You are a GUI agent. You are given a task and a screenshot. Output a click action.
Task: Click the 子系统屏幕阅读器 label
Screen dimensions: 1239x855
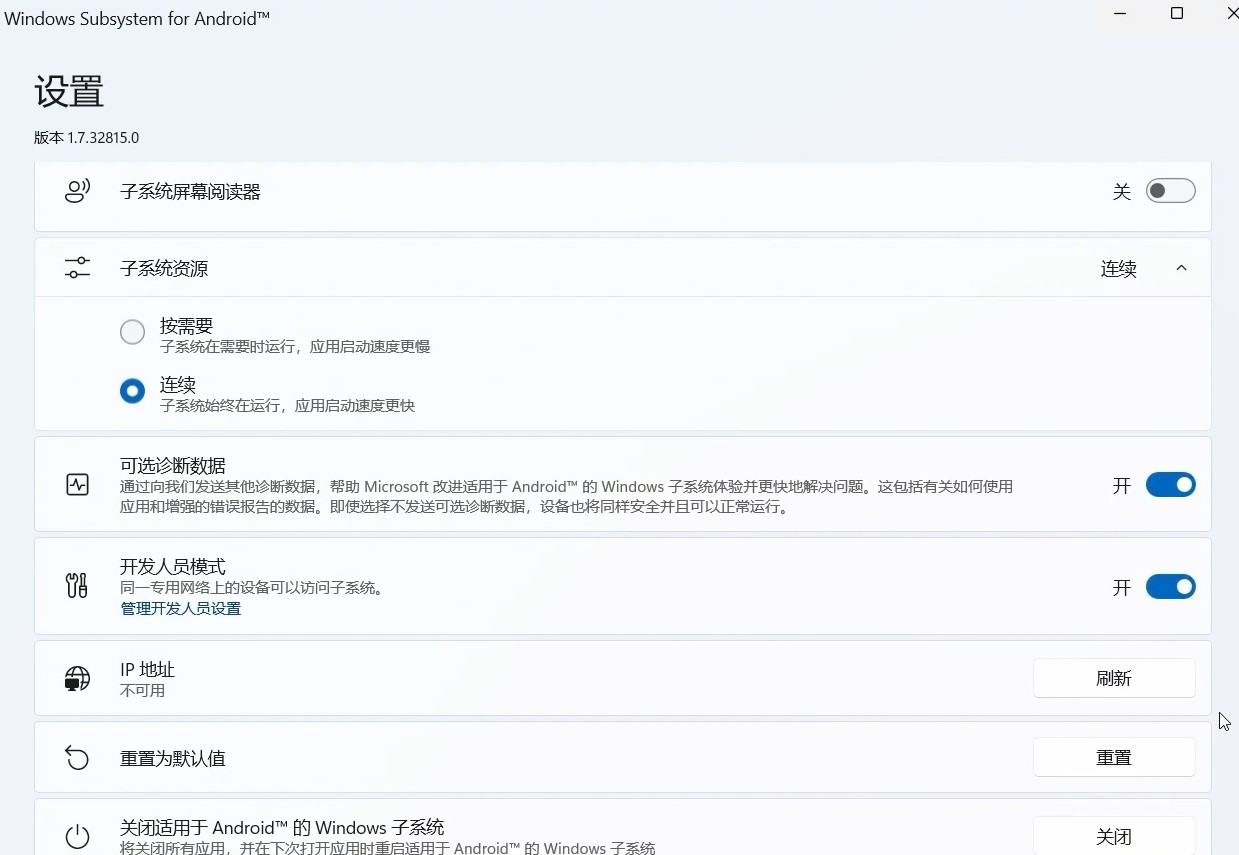click(190, 191)
